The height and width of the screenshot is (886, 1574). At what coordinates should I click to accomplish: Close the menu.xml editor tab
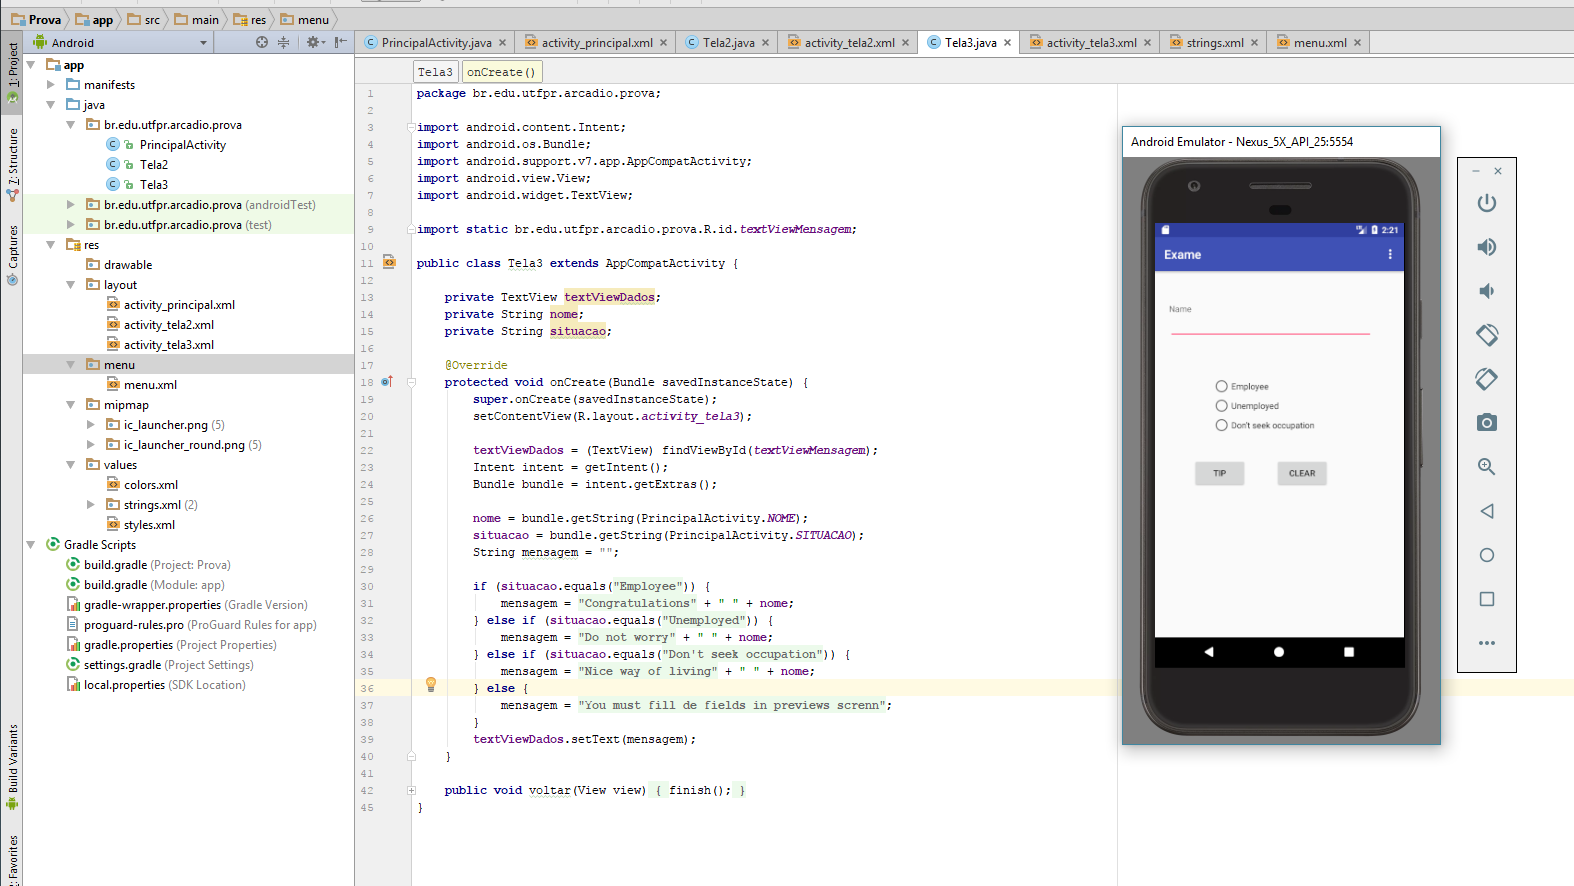tap(1357, 43)
